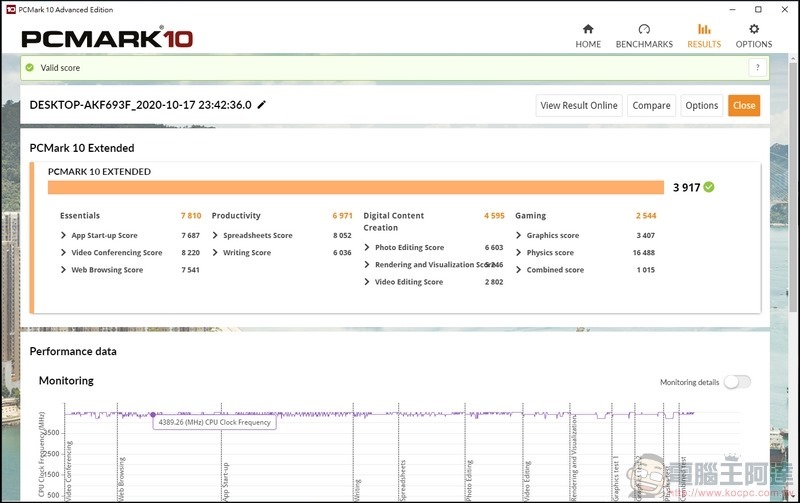The height and width of the screenshot is (503, 800).
Task: Select the RESULTS bar chart icon
Action: [704, 30]
